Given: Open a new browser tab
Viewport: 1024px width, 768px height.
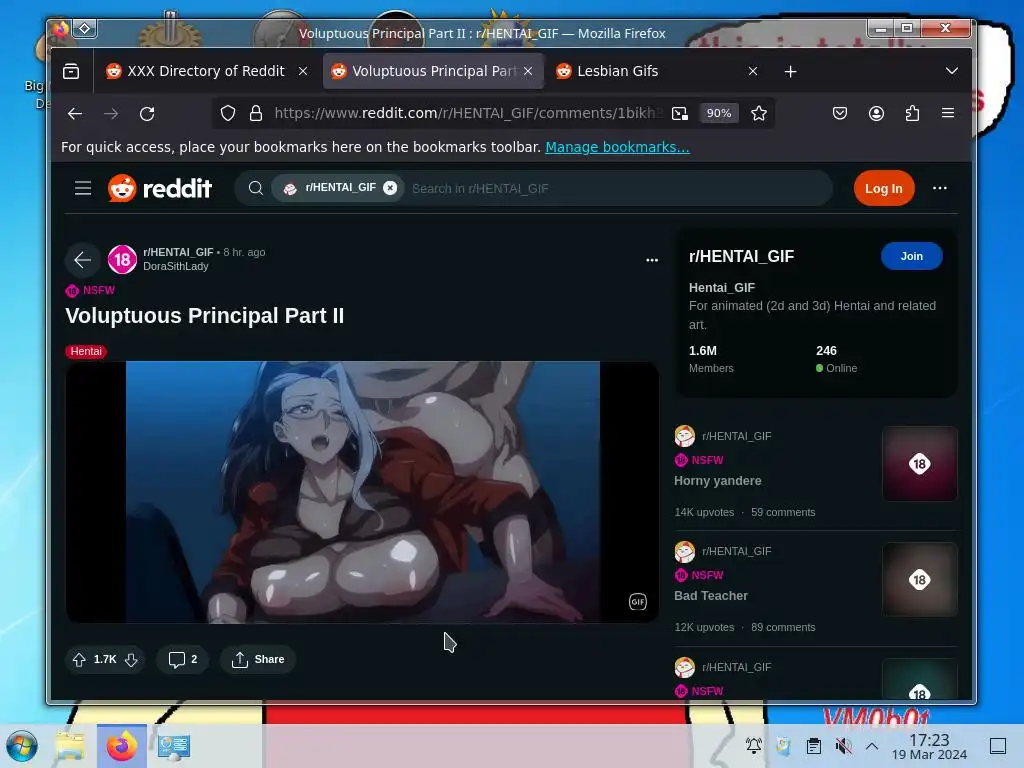Looking at the screenshot, I should point(790,71).
